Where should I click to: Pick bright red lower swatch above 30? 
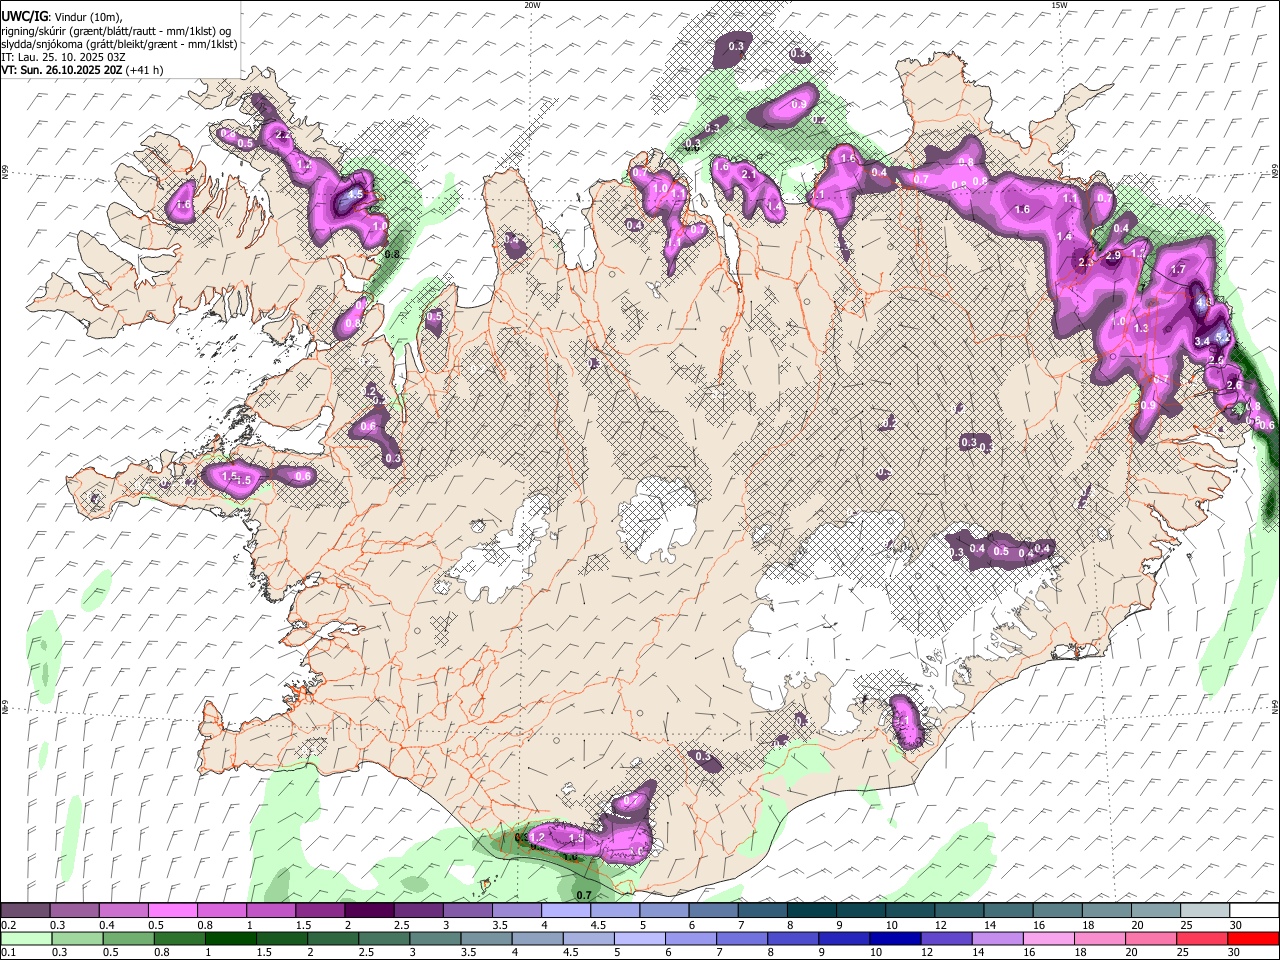click(x=1254, y=938)
